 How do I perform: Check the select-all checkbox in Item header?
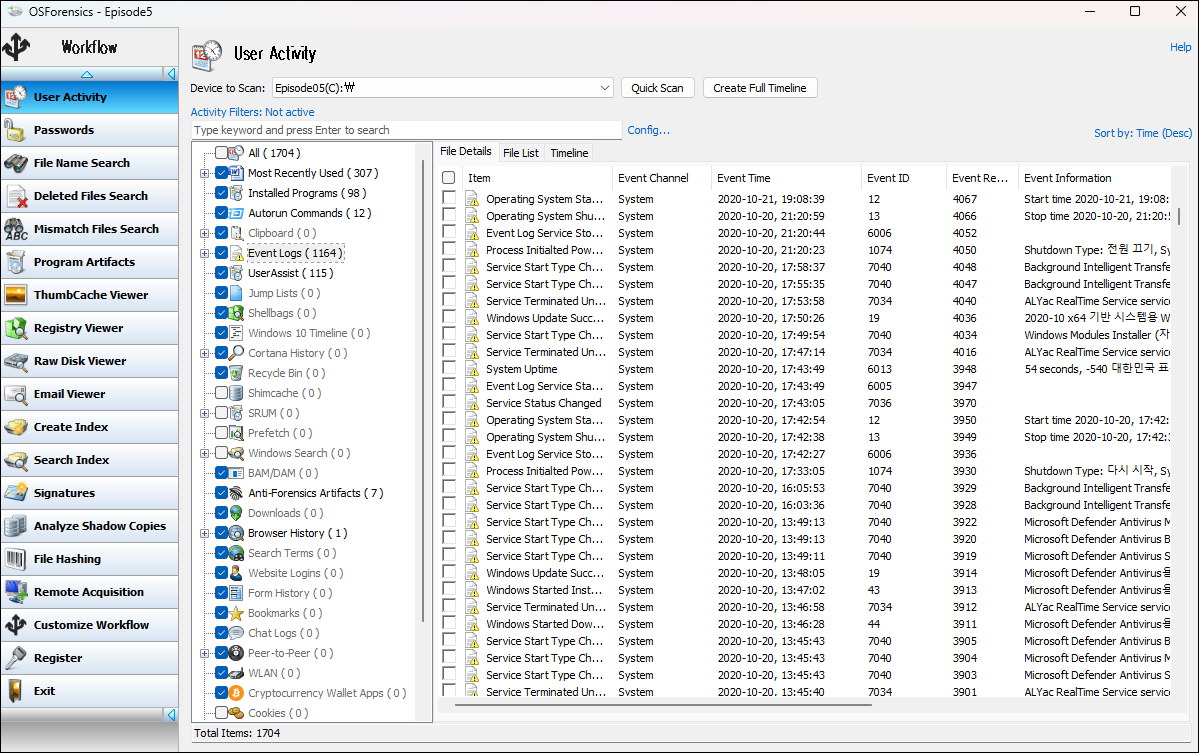click(x=449, y=177)
